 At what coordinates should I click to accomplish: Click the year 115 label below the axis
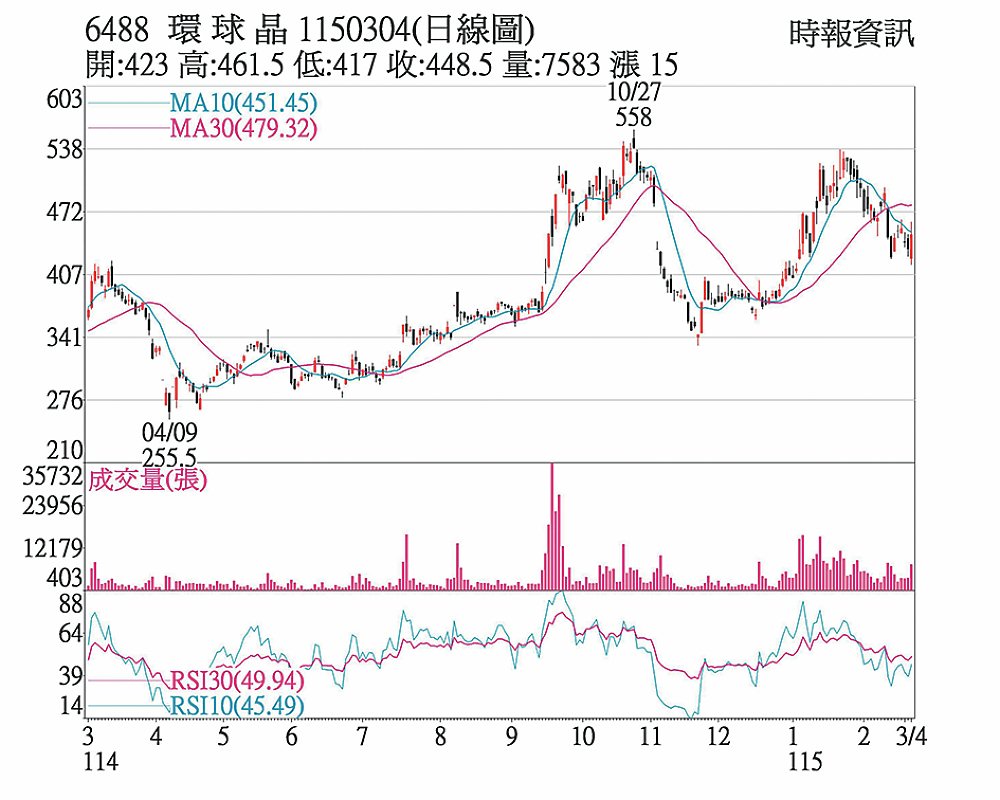click(x=804, y=762)
